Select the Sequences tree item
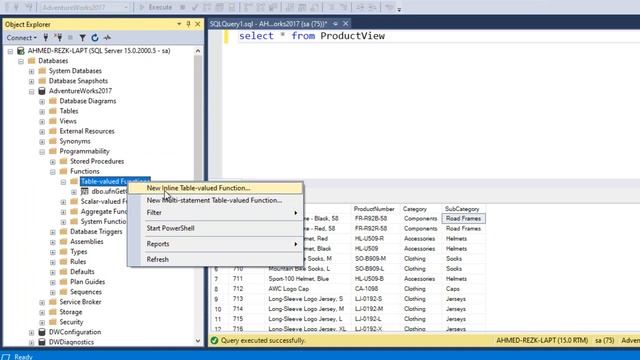 86,292
